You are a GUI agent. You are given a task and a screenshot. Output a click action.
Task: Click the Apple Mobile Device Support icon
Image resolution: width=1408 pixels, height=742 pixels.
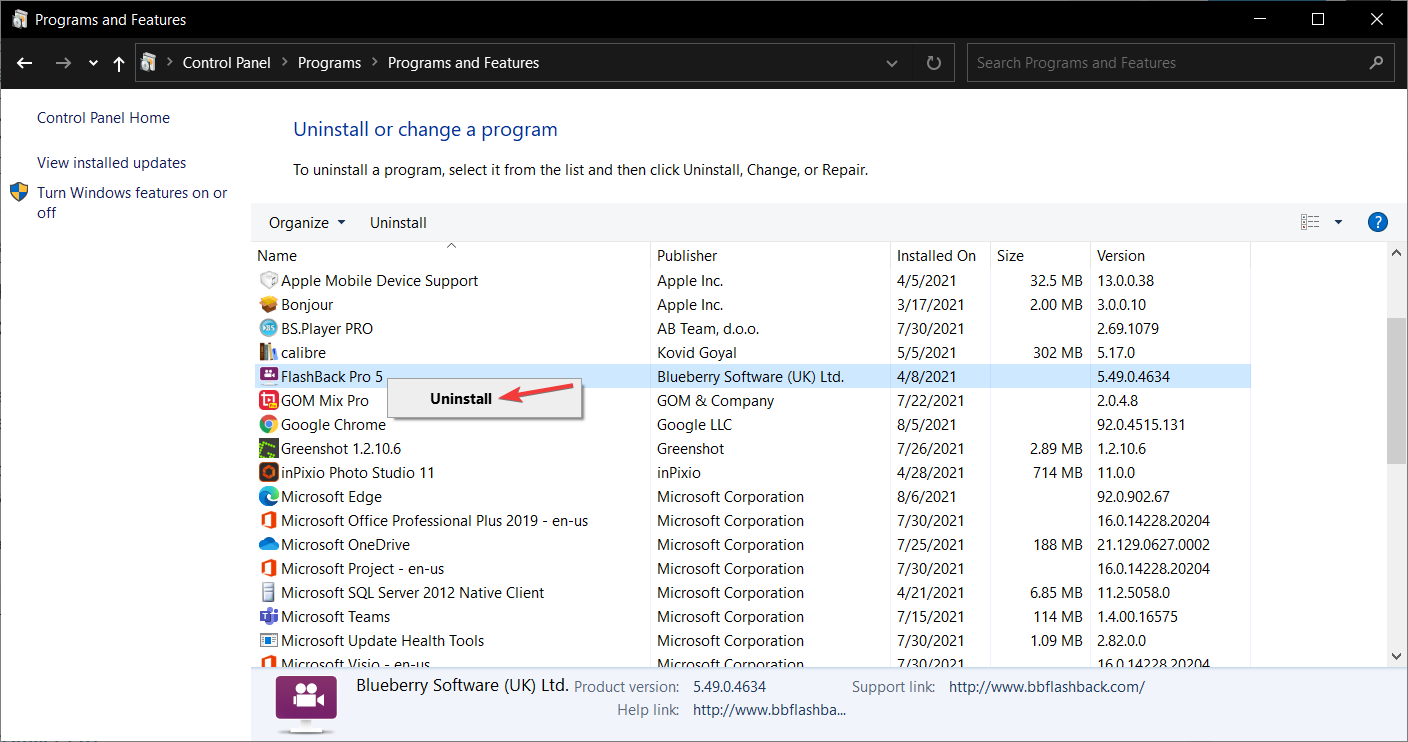[x=268, y=281]
